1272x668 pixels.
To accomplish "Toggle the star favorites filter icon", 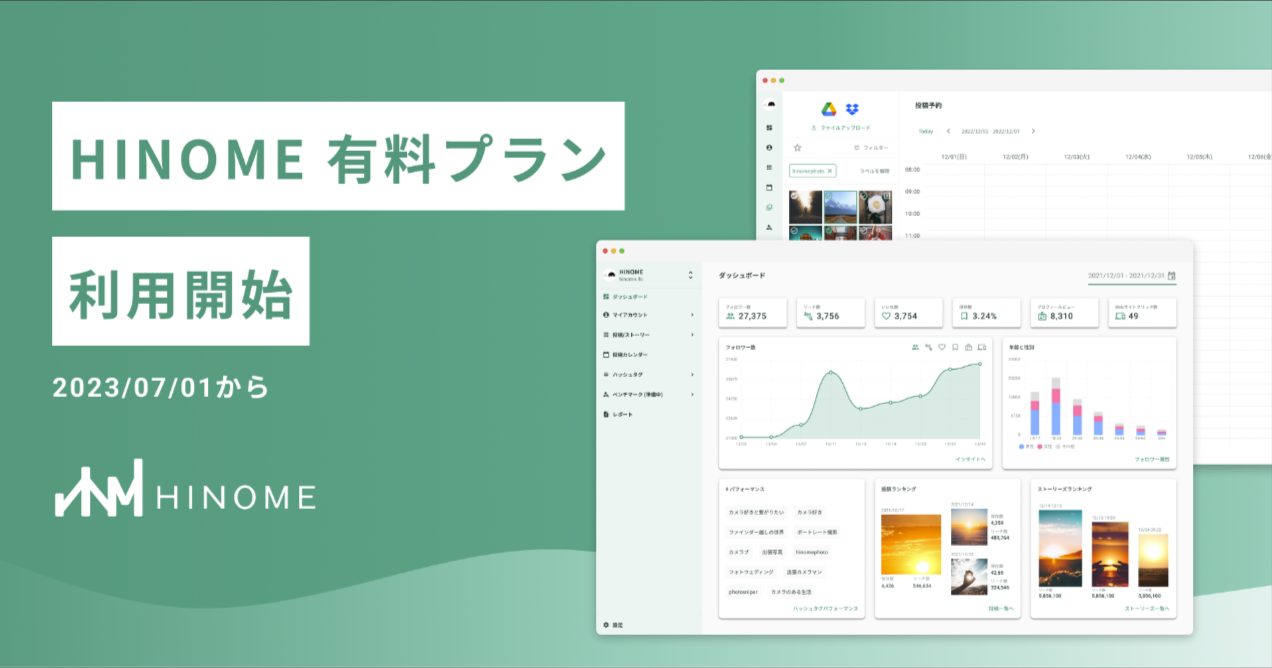I will click(797, 147).
